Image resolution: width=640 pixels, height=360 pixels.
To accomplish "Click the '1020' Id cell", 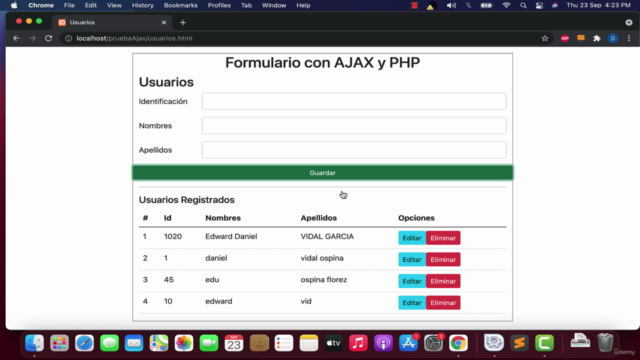I will pyautogui.click(x=173, y=237).
